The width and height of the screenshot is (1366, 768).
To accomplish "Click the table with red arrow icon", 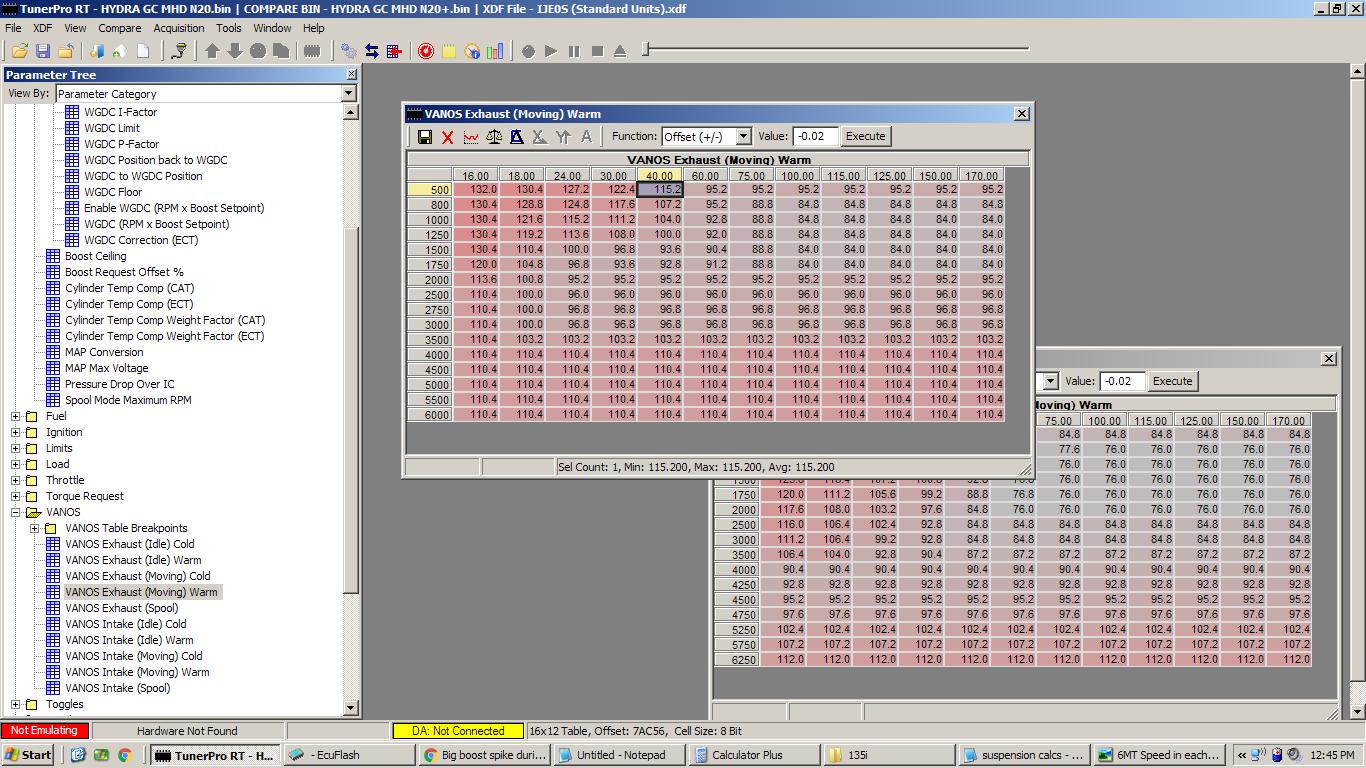I will click(395, 51).
